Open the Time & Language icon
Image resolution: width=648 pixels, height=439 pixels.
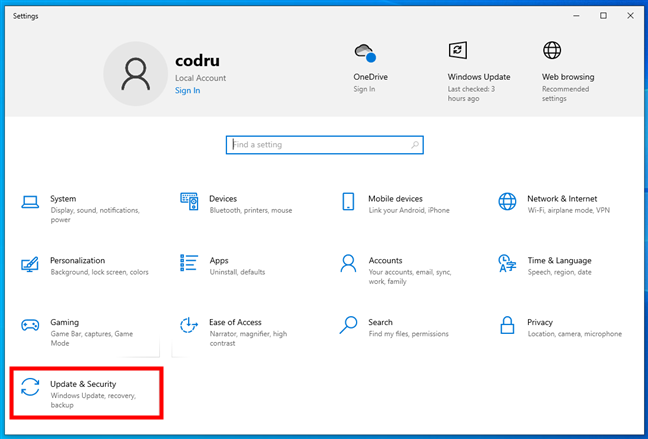click(x=507, y=263)
